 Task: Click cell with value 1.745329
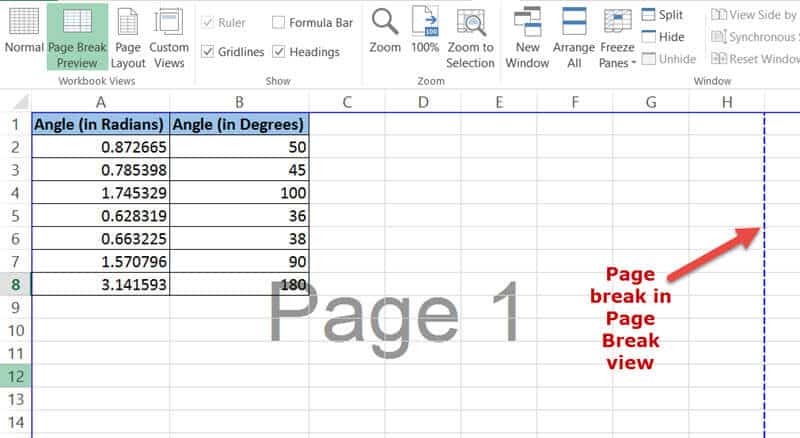tap(101, 193)
